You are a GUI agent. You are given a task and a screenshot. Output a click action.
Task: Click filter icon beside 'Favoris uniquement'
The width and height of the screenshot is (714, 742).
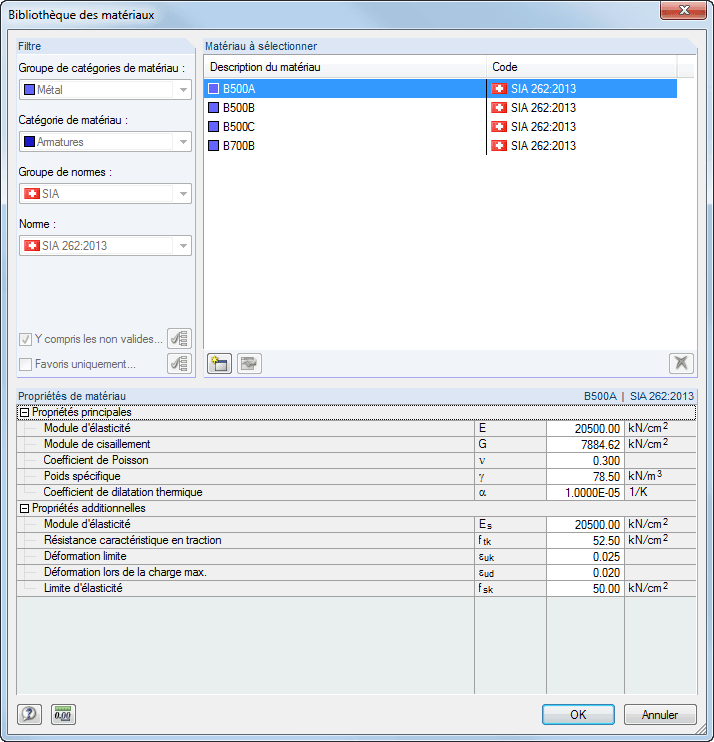click(179, 363)
